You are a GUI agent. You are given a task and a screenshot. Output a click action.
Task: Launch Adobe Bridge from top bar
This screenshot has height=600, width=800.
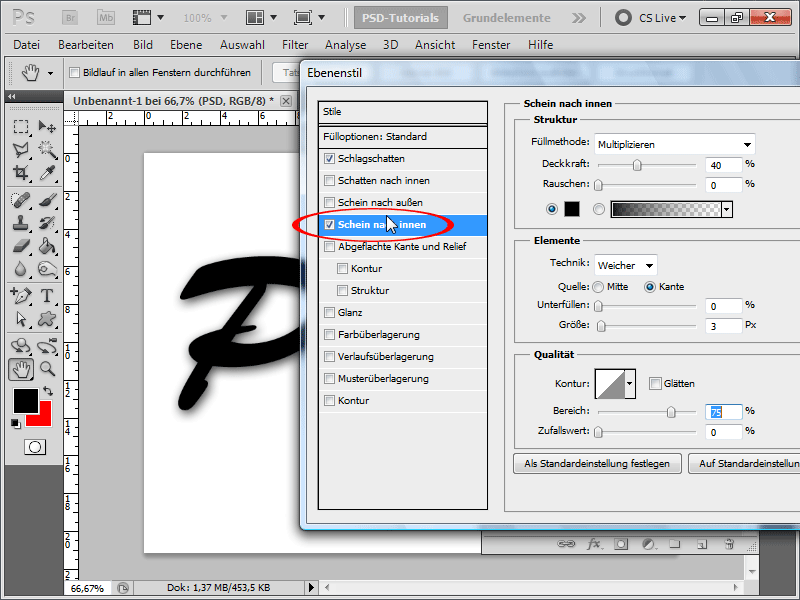[x=70, y=18]
